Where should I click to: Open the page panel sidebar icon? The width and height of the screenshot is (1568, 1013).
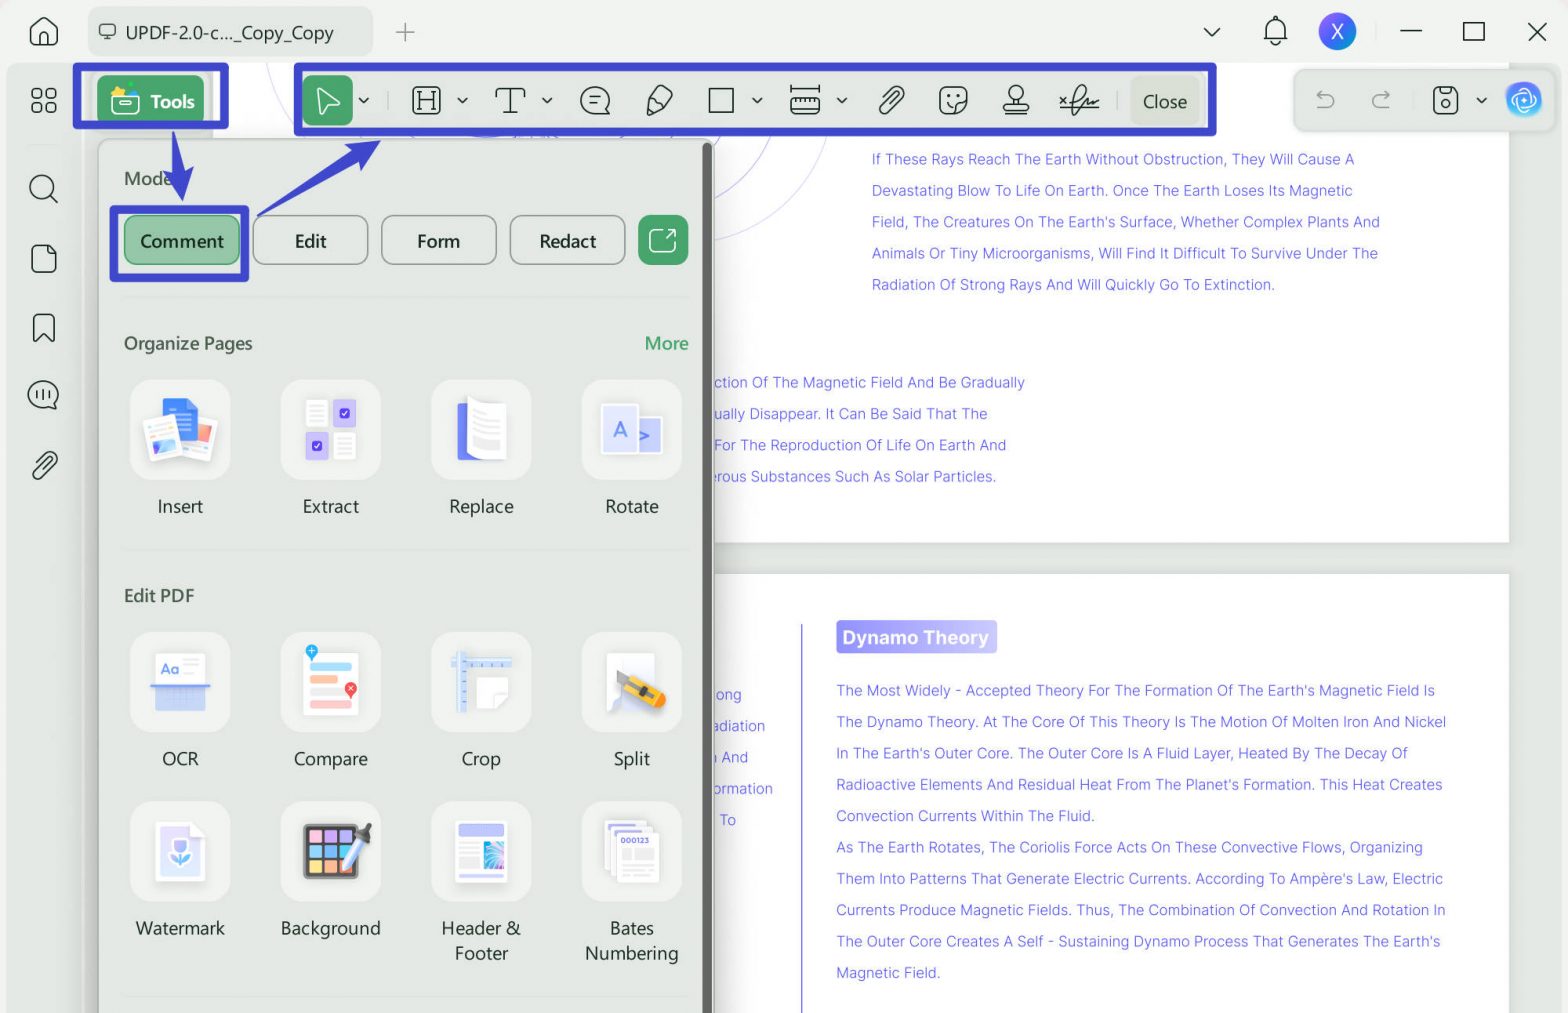point(43,258)
